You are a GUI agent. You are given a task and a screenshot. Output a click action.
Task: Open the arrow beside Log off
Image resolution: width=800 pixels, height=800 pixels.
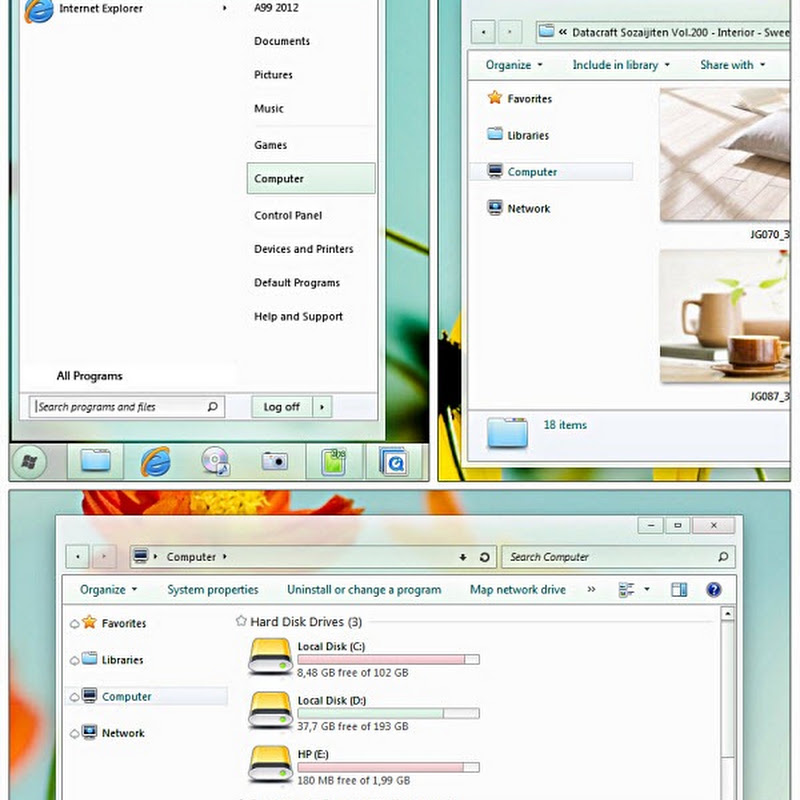tap(322, 407)
